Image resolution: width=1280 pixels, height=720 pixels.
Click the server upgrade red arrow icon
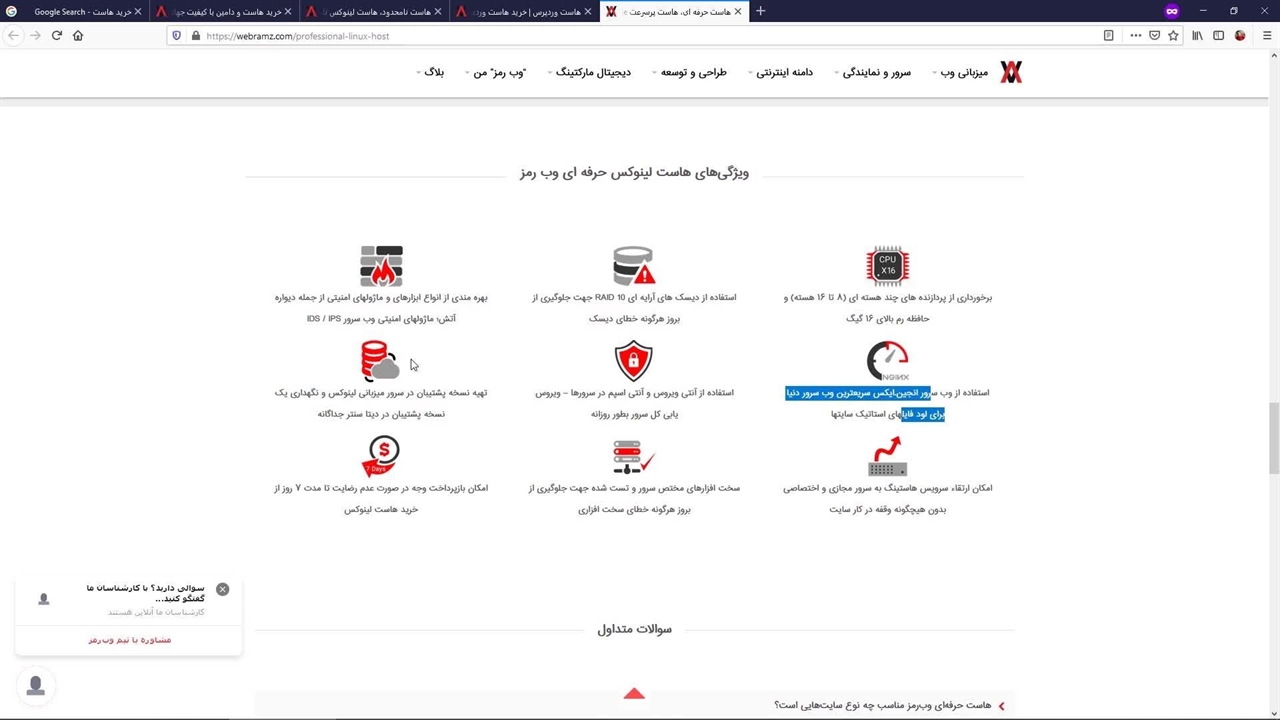point(887,457)
